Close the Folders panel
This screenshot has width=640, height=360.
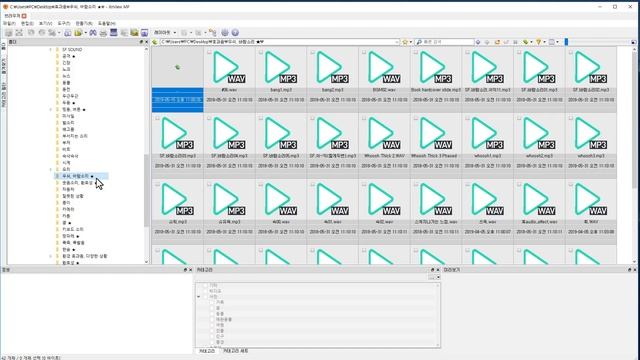pos(147,42)
